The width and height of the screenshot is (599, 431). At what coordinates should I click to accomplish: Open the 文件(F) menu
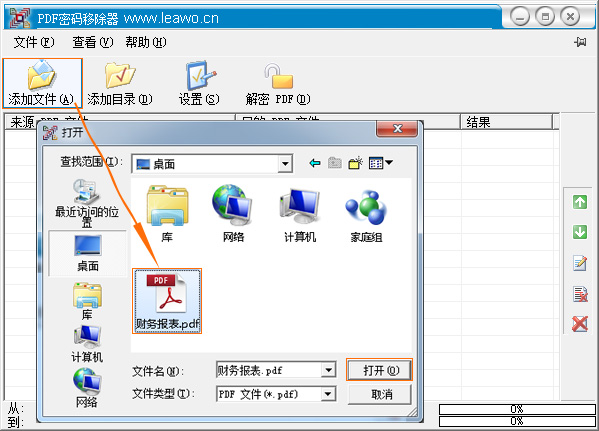(x=34, y=42)
